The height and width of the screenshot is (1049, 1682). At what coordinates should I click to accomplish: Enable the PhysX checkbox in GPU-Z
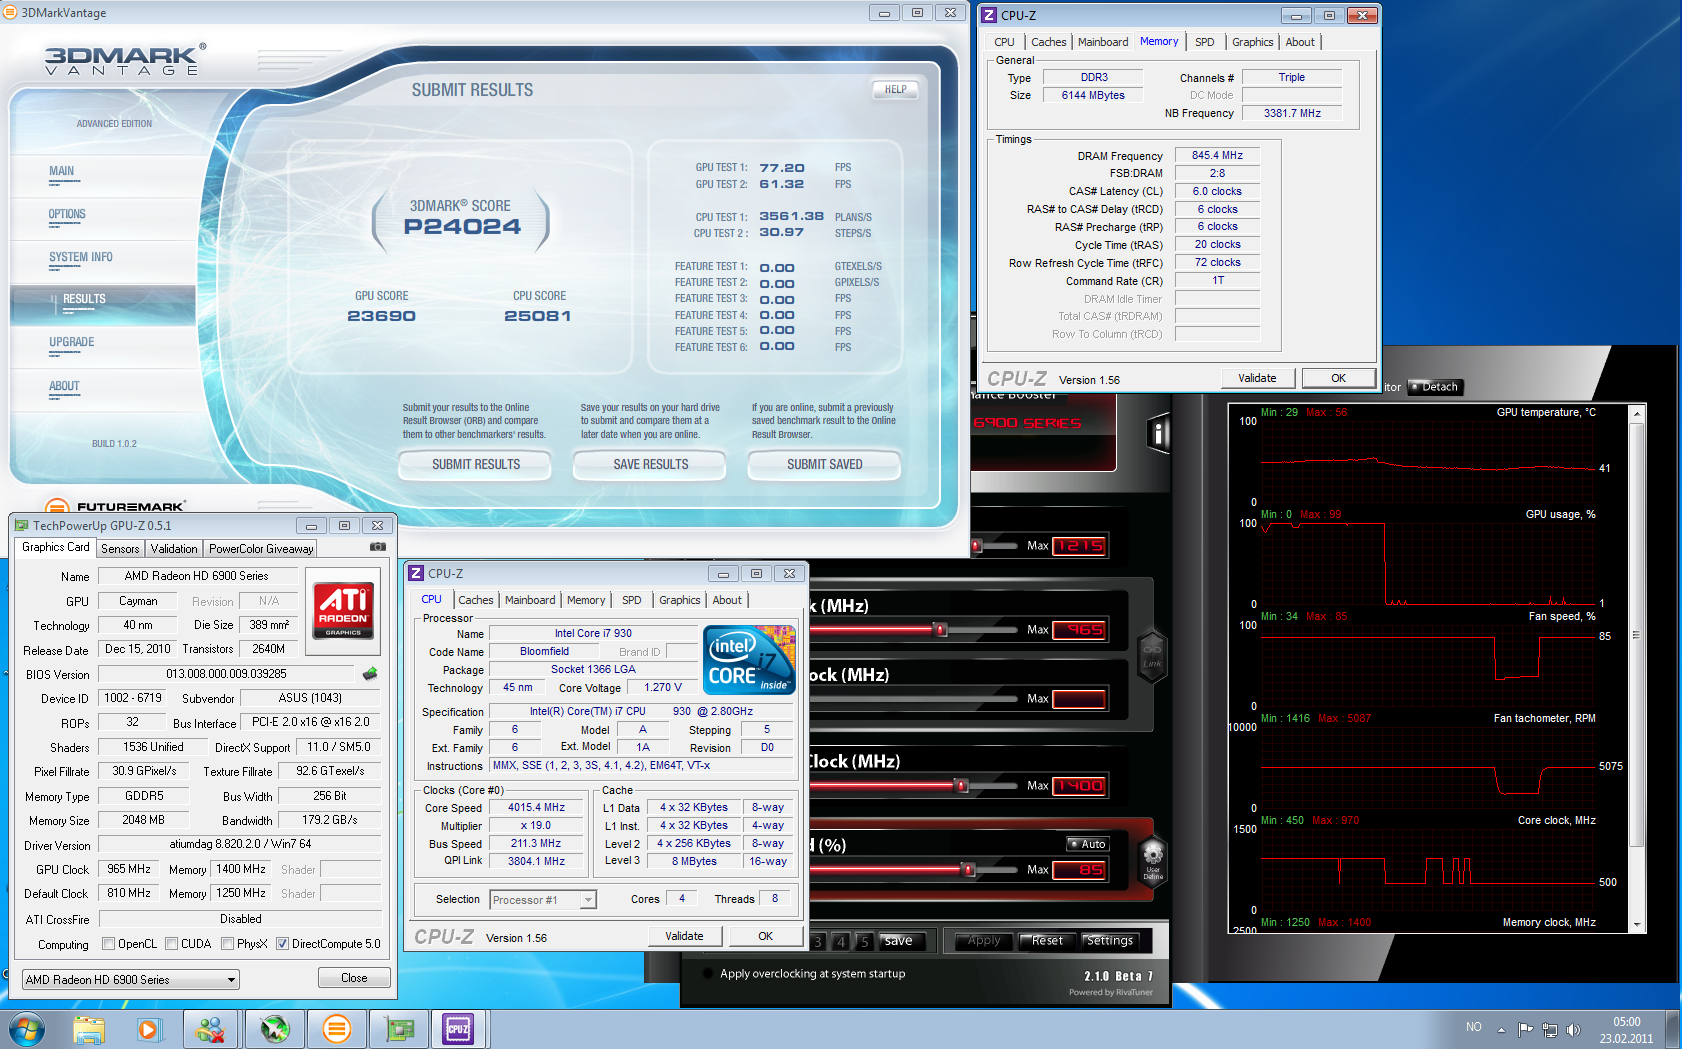coord(228,943)
